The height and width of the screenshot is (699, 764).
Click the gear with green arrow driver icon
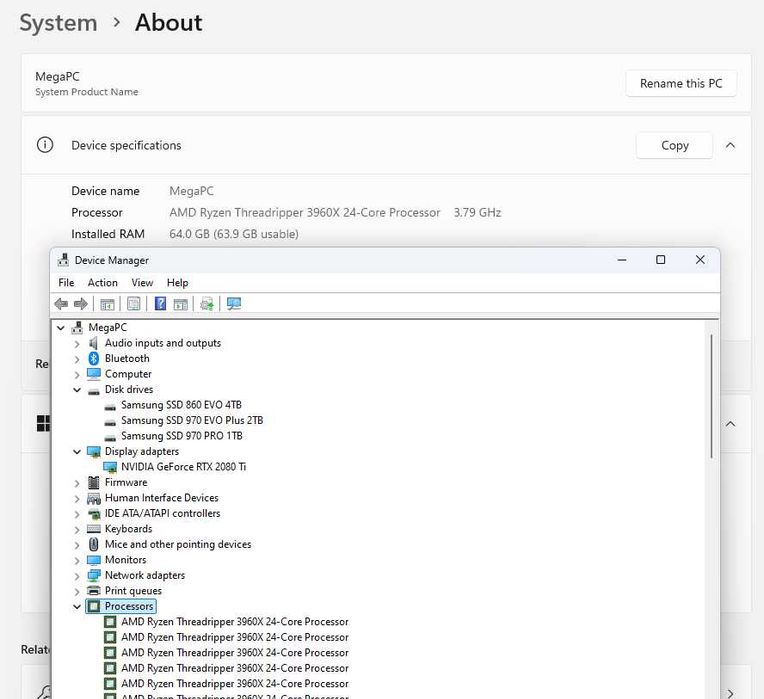coord(207,304)
